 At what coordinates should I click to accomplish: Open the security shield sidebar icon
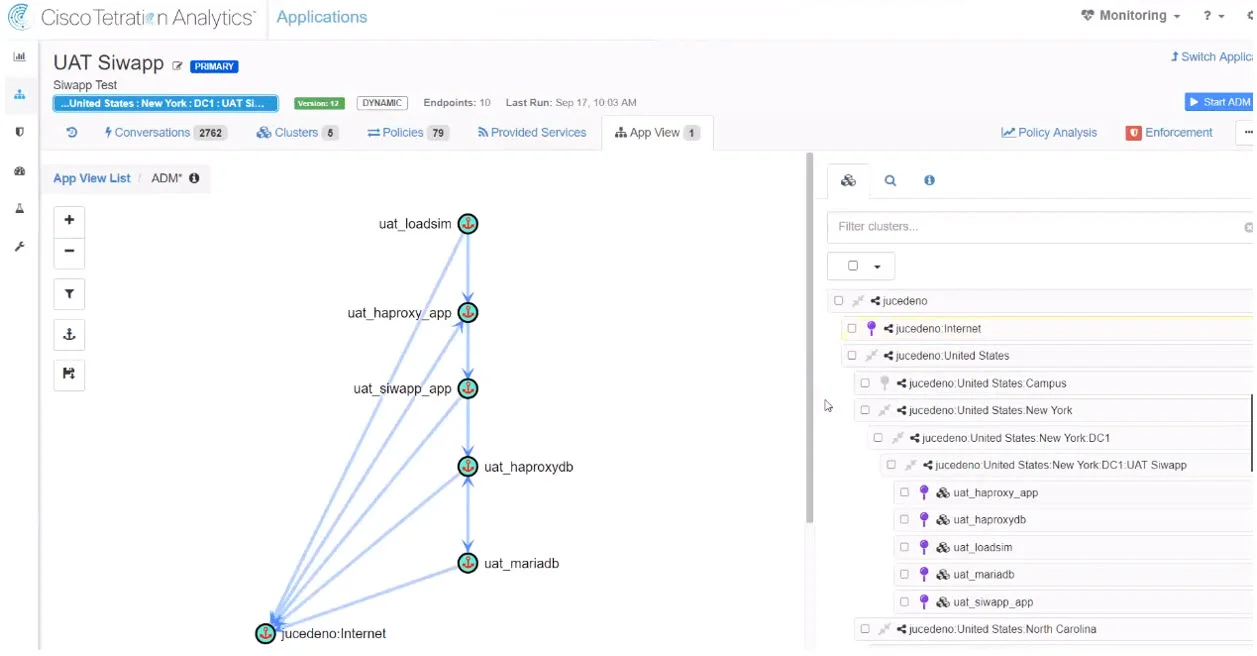pyautogui.click(x=19, y=132)
